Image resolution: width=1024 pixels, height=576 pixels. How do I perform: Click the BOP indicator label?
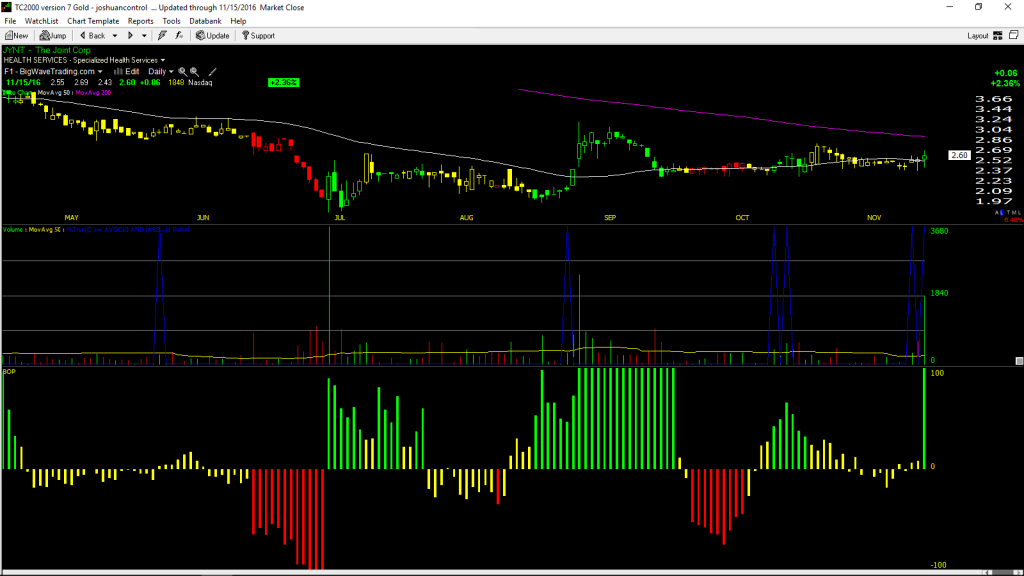[x=9, y=372]
